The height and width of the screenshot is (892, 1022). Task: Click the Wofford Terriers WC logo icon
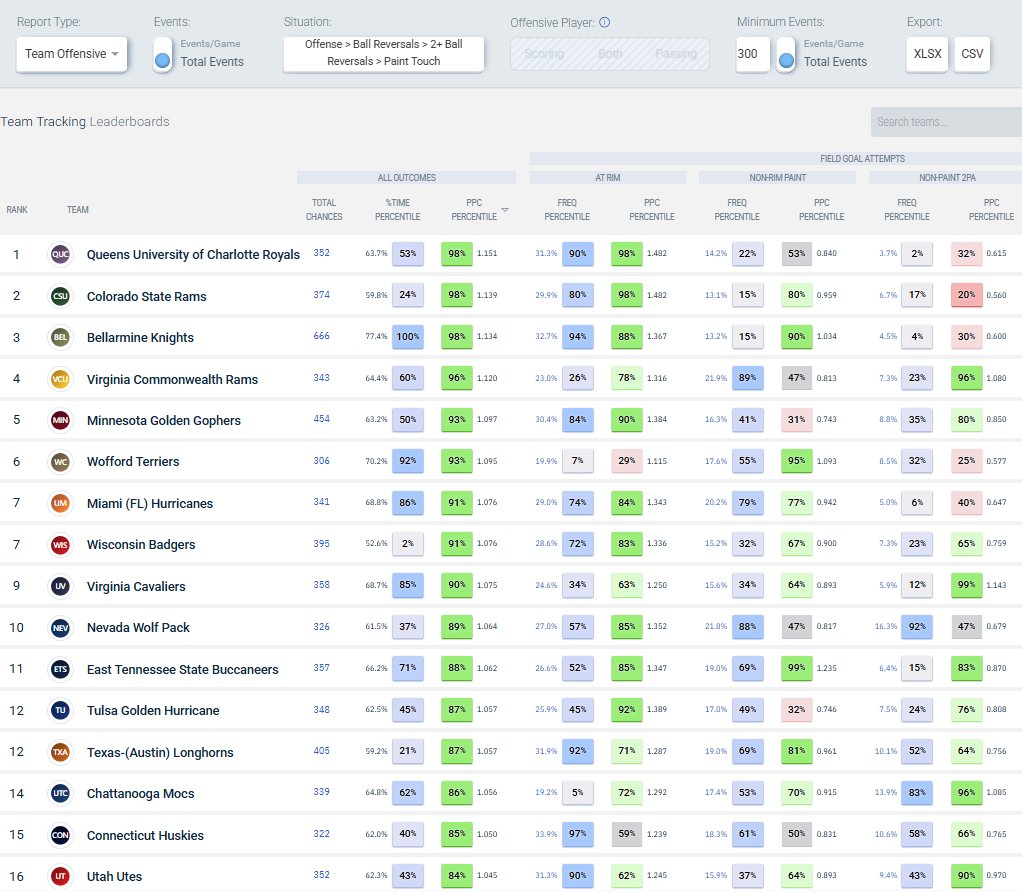click(61, 461)
